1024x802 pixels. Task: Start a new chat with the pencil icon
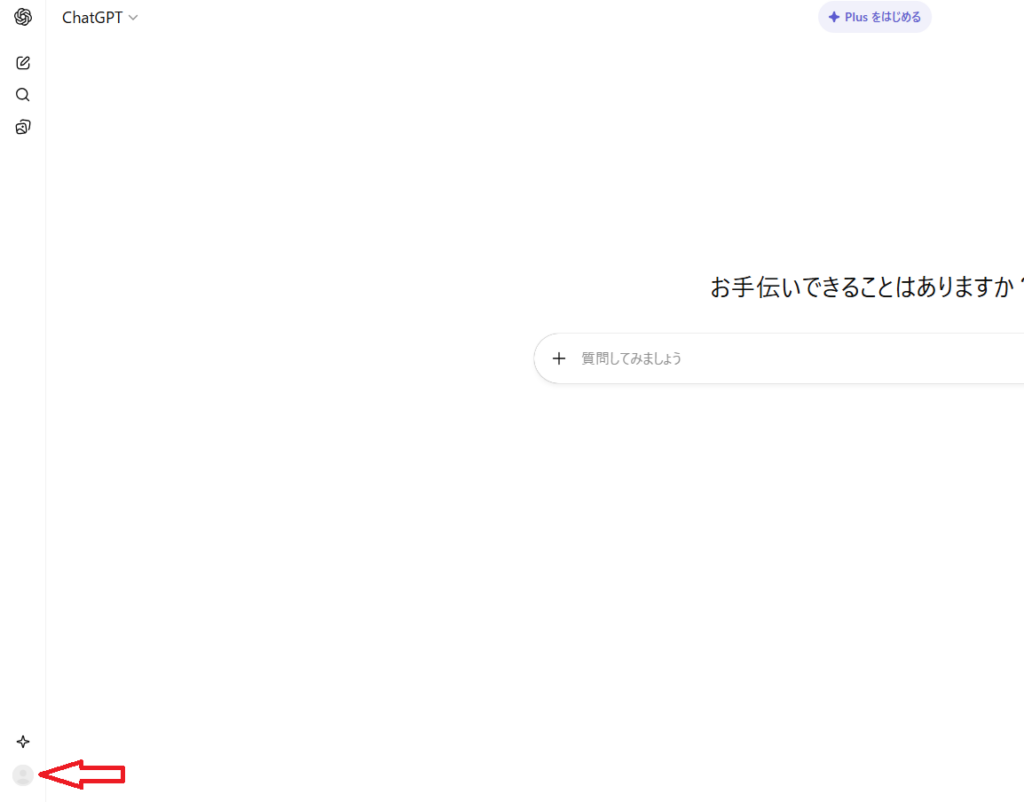click(x=23, y=63)
